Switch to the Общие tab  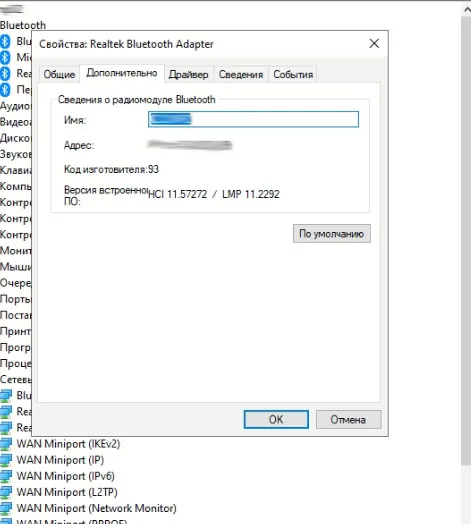[59, 74]
